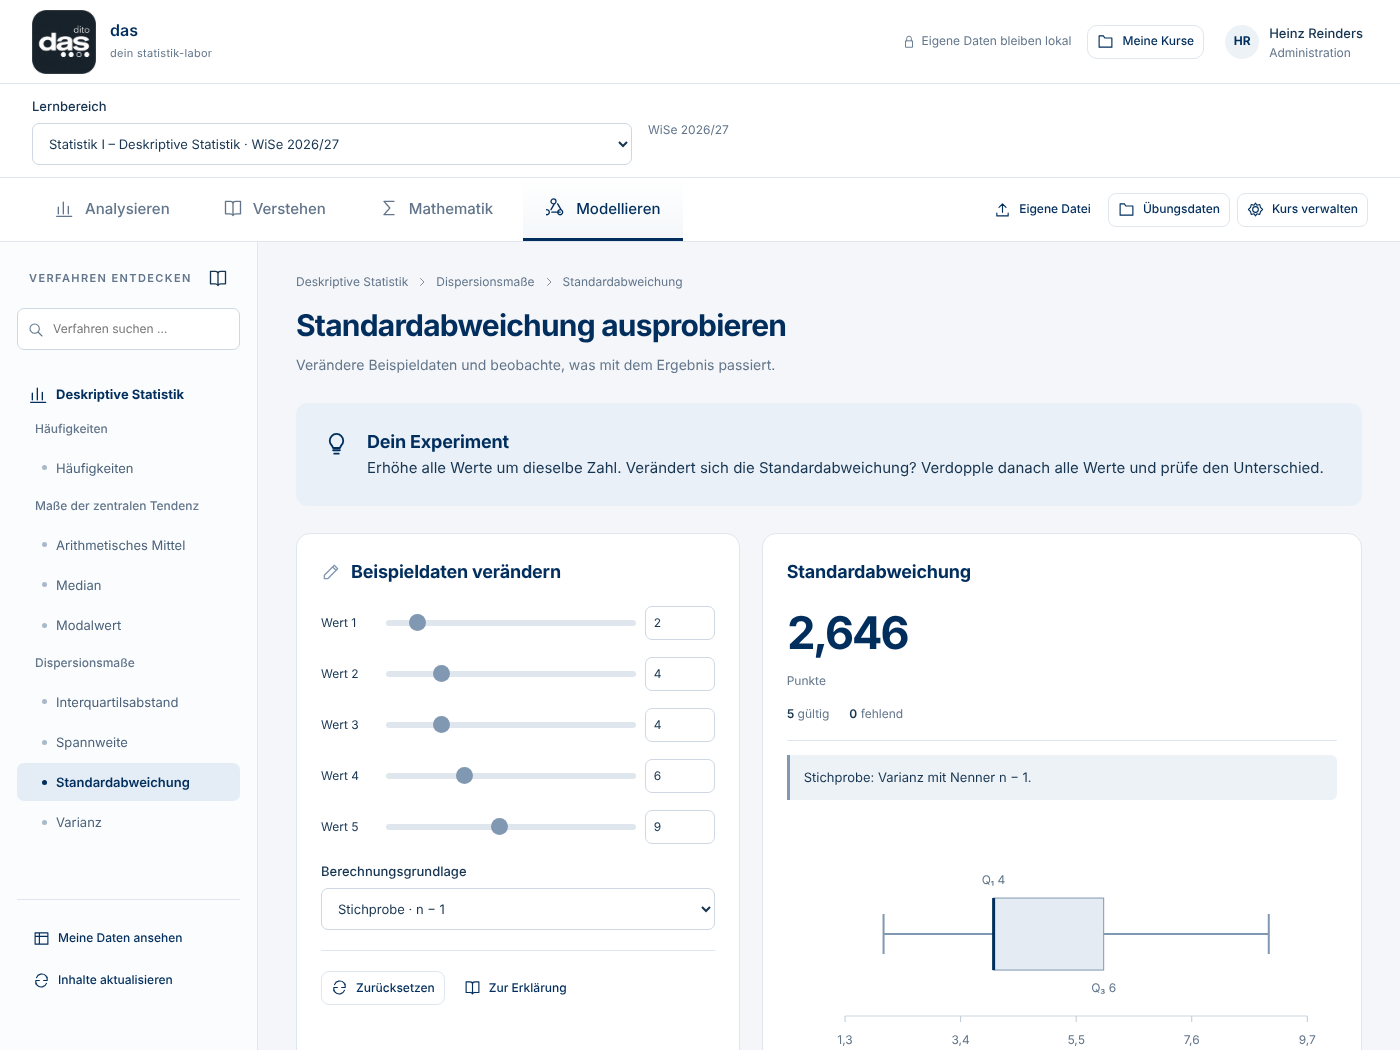Switch to the Analysieren tab

tap(112, 209)
